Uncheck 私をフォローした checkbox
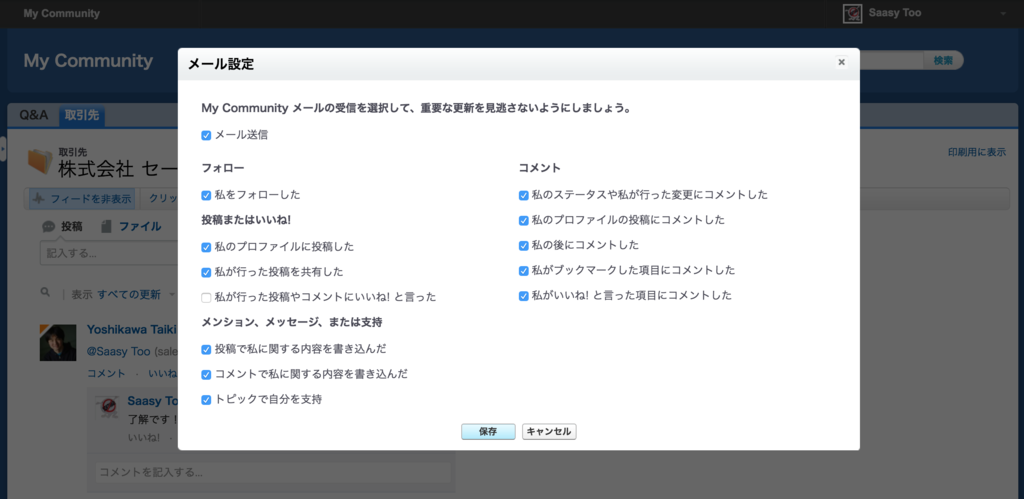The image size is (1024, 499). 206,195
